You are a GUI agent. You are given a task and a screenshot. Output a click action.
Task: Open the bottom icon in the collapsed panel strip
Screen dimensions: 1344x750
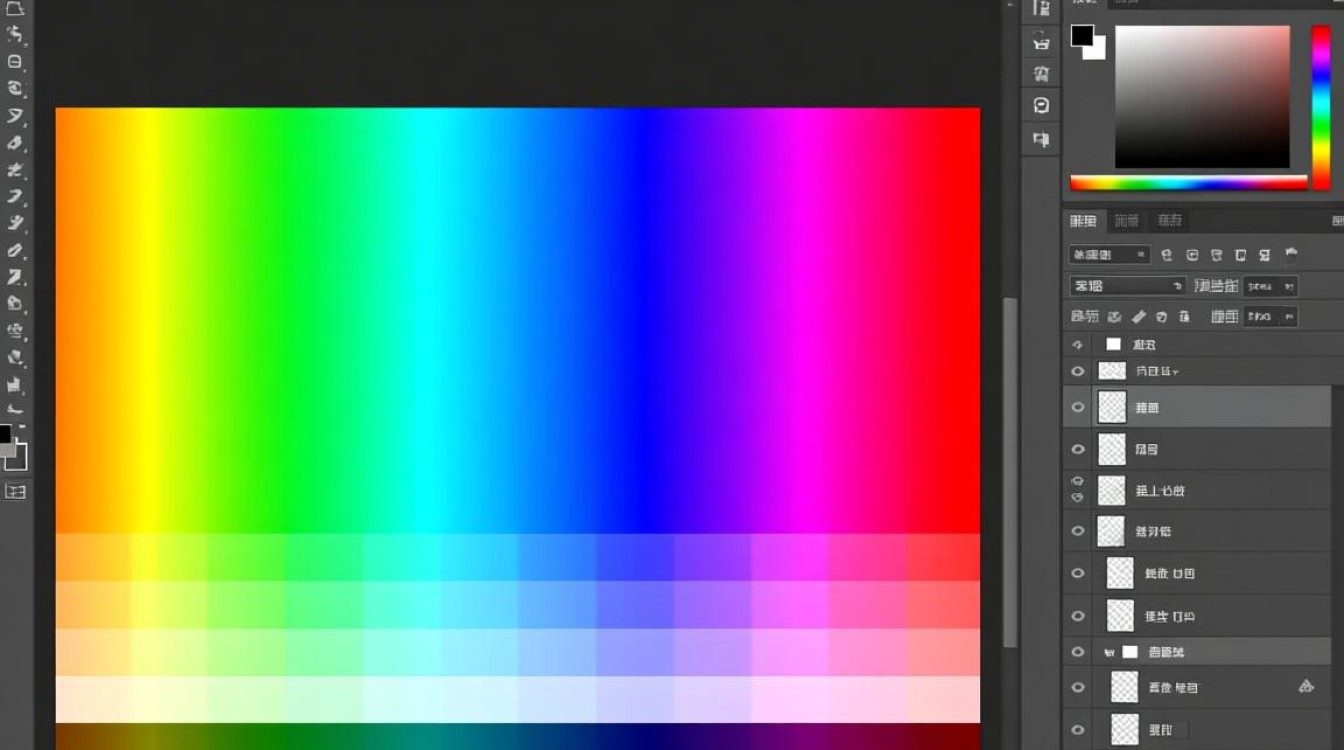point(1042,139)
